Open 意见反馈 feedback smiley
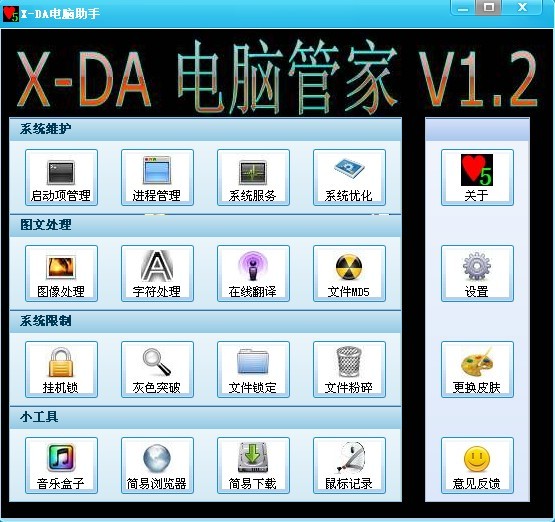Viewport: 555px width, 522px height. 477,465
